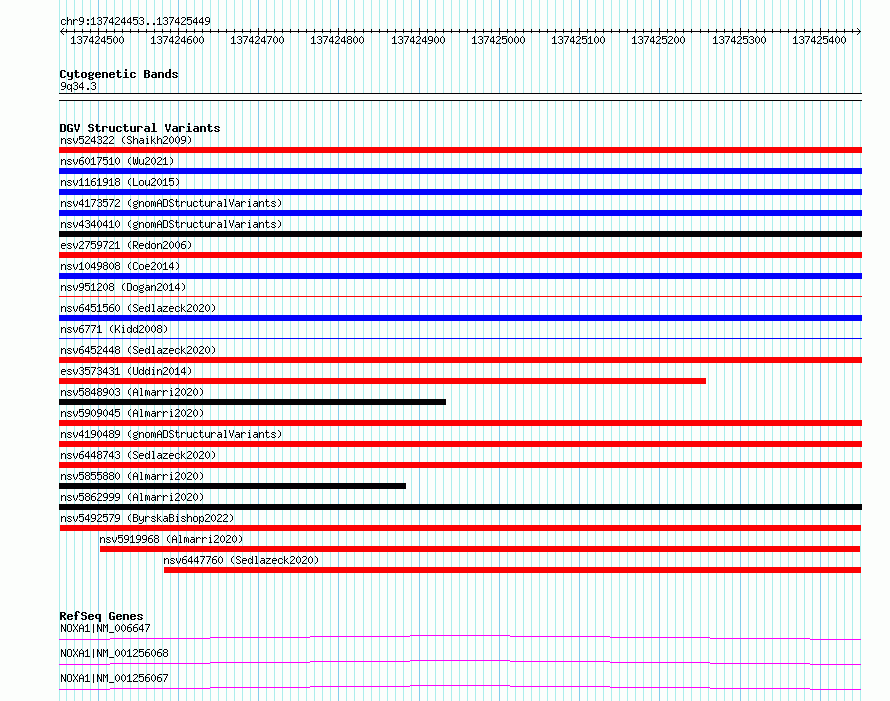The height and width of the screenshot is (701, 890).
Task: Click ruler position 137425200
Action: 658,40
